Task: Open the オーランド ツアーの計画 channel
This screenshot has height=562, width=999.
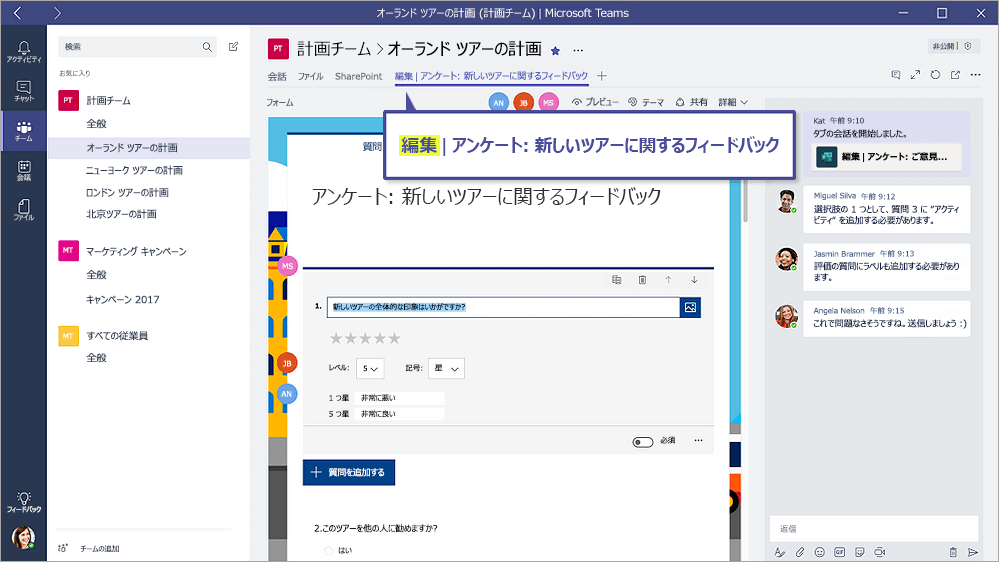Action: pos(149,148)
